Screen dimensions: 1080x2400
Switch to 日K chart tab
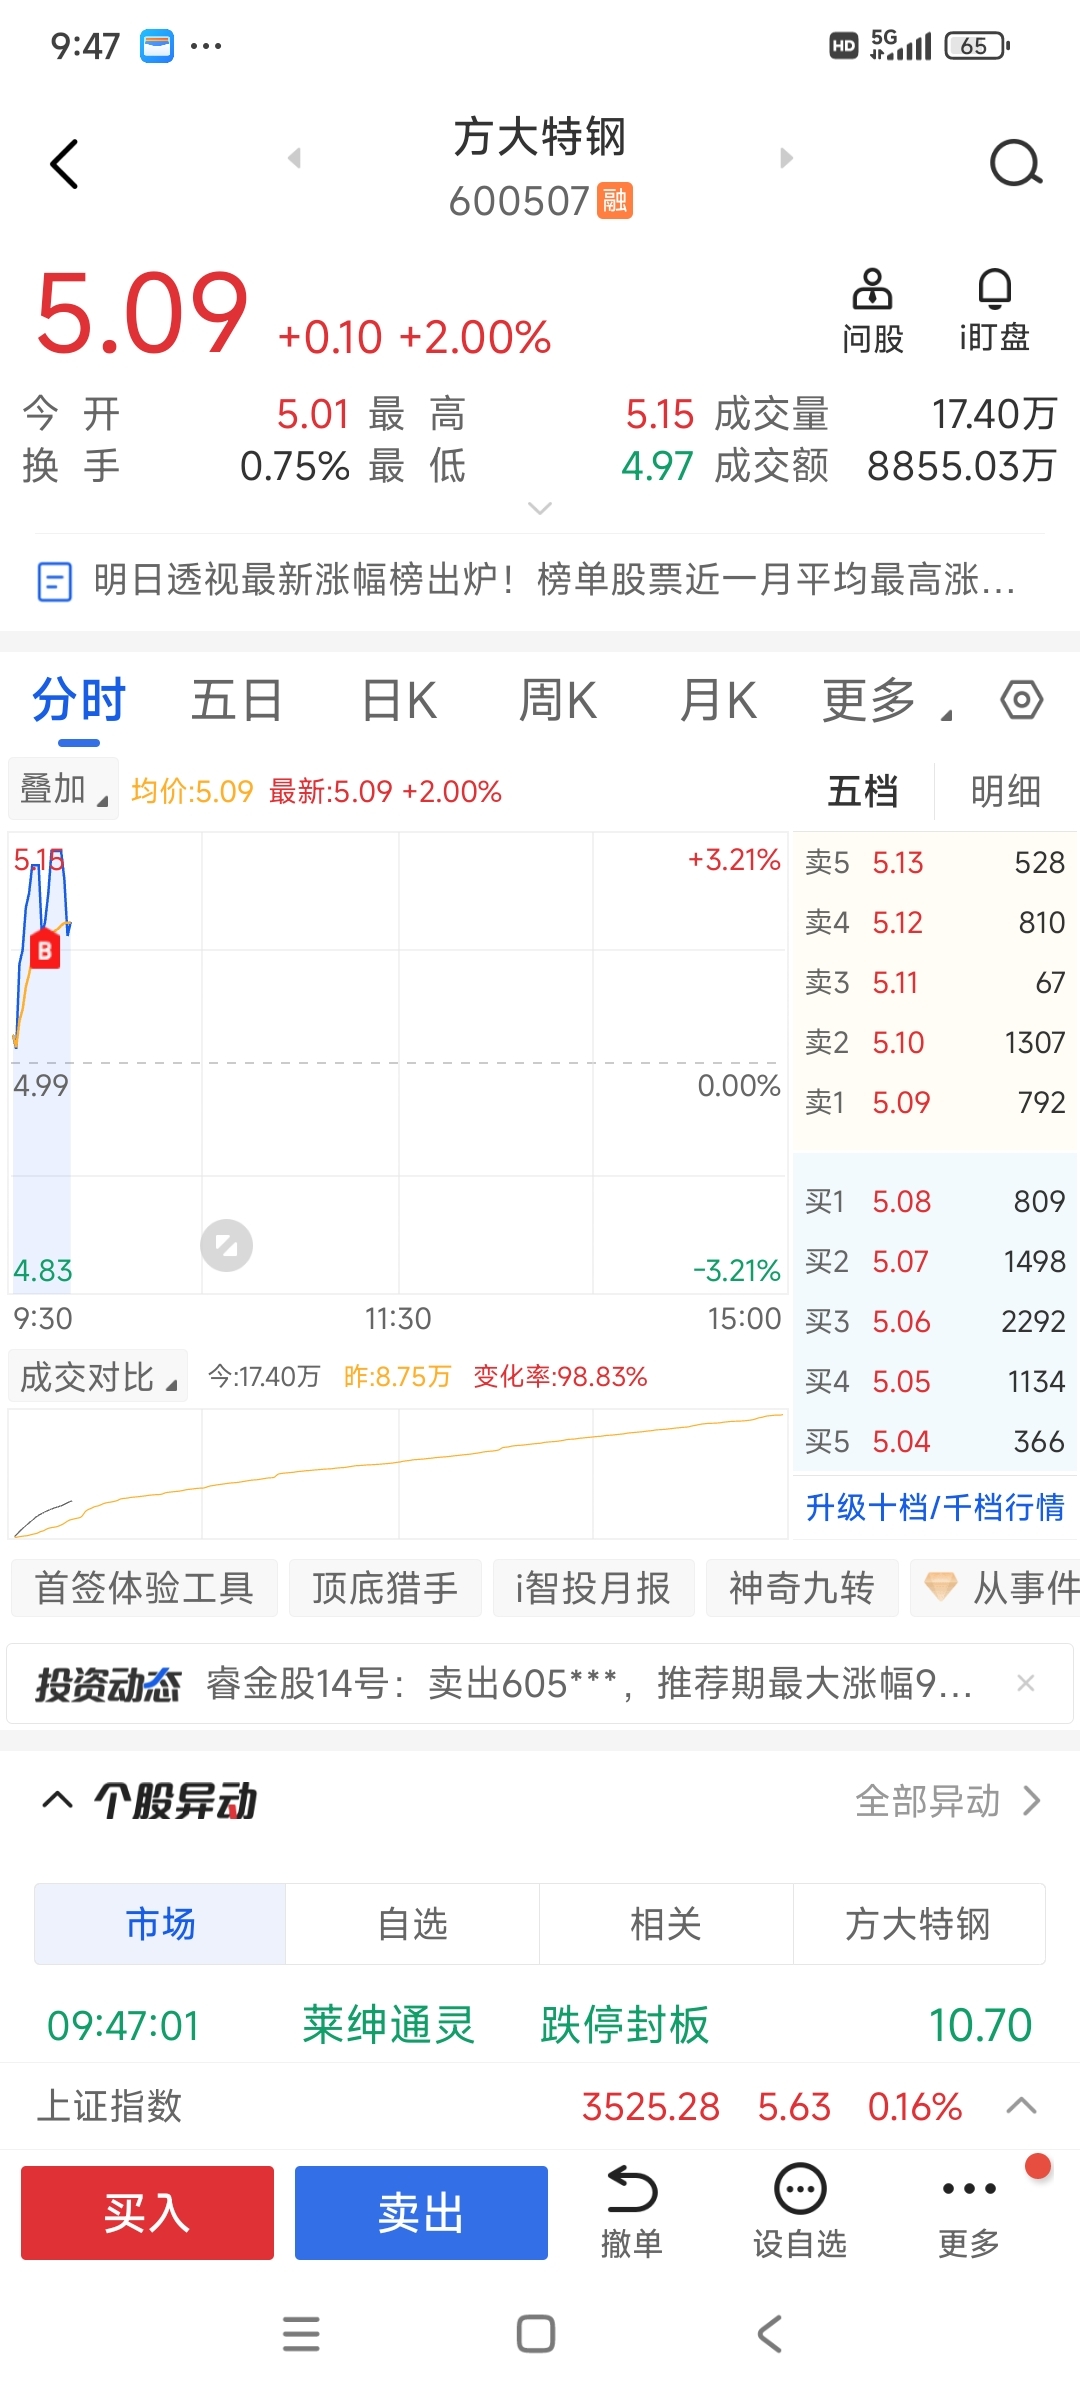coord(399,700)
